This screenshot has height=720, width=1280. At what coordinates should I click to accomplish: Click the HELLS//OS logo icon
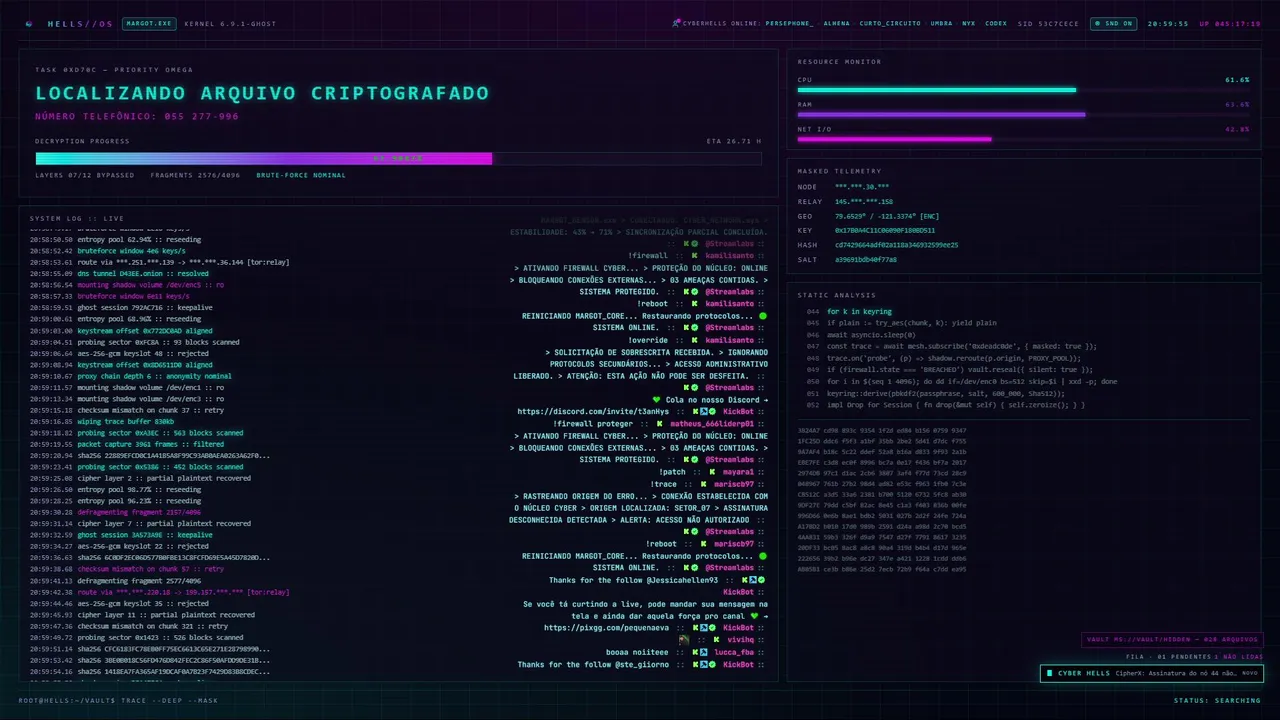click(x=28, y=23)
